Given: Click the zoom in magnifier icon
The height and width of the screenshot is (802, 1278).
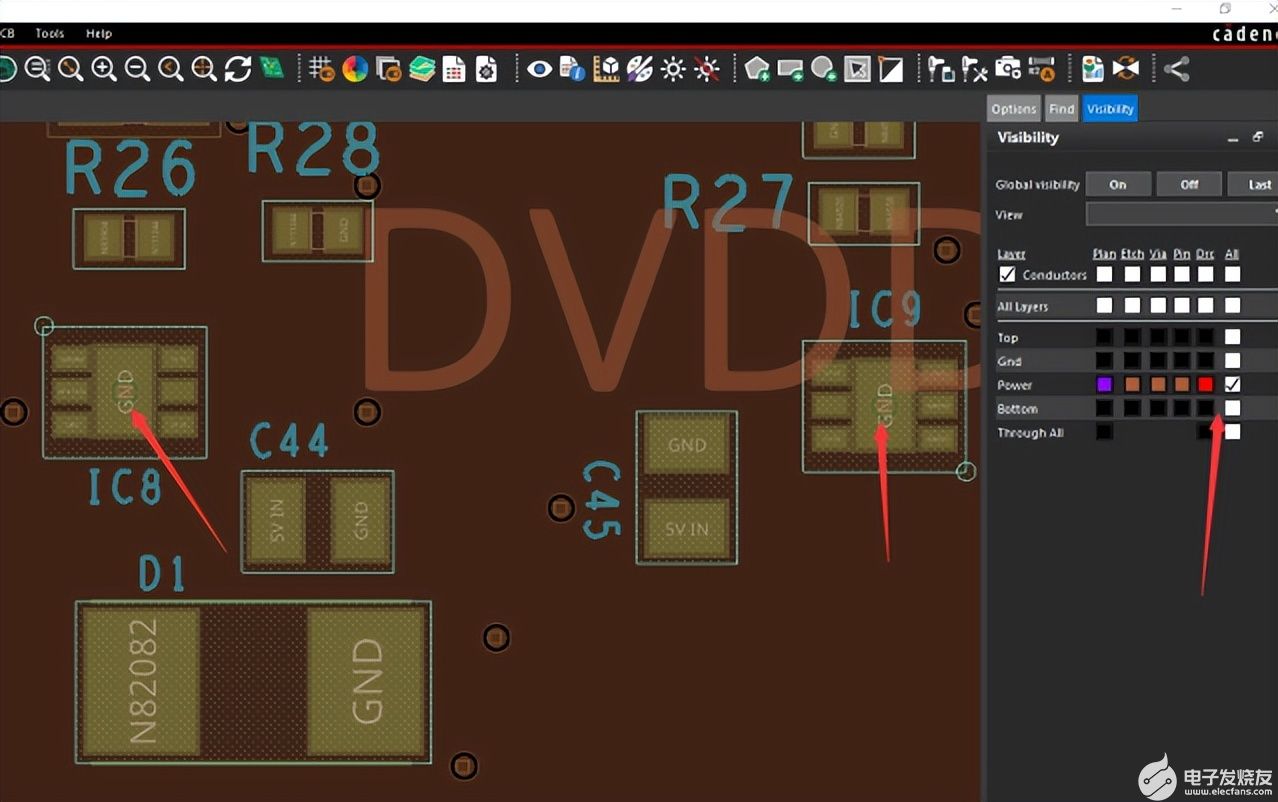Looking at the screenshot, I should 104,68.
